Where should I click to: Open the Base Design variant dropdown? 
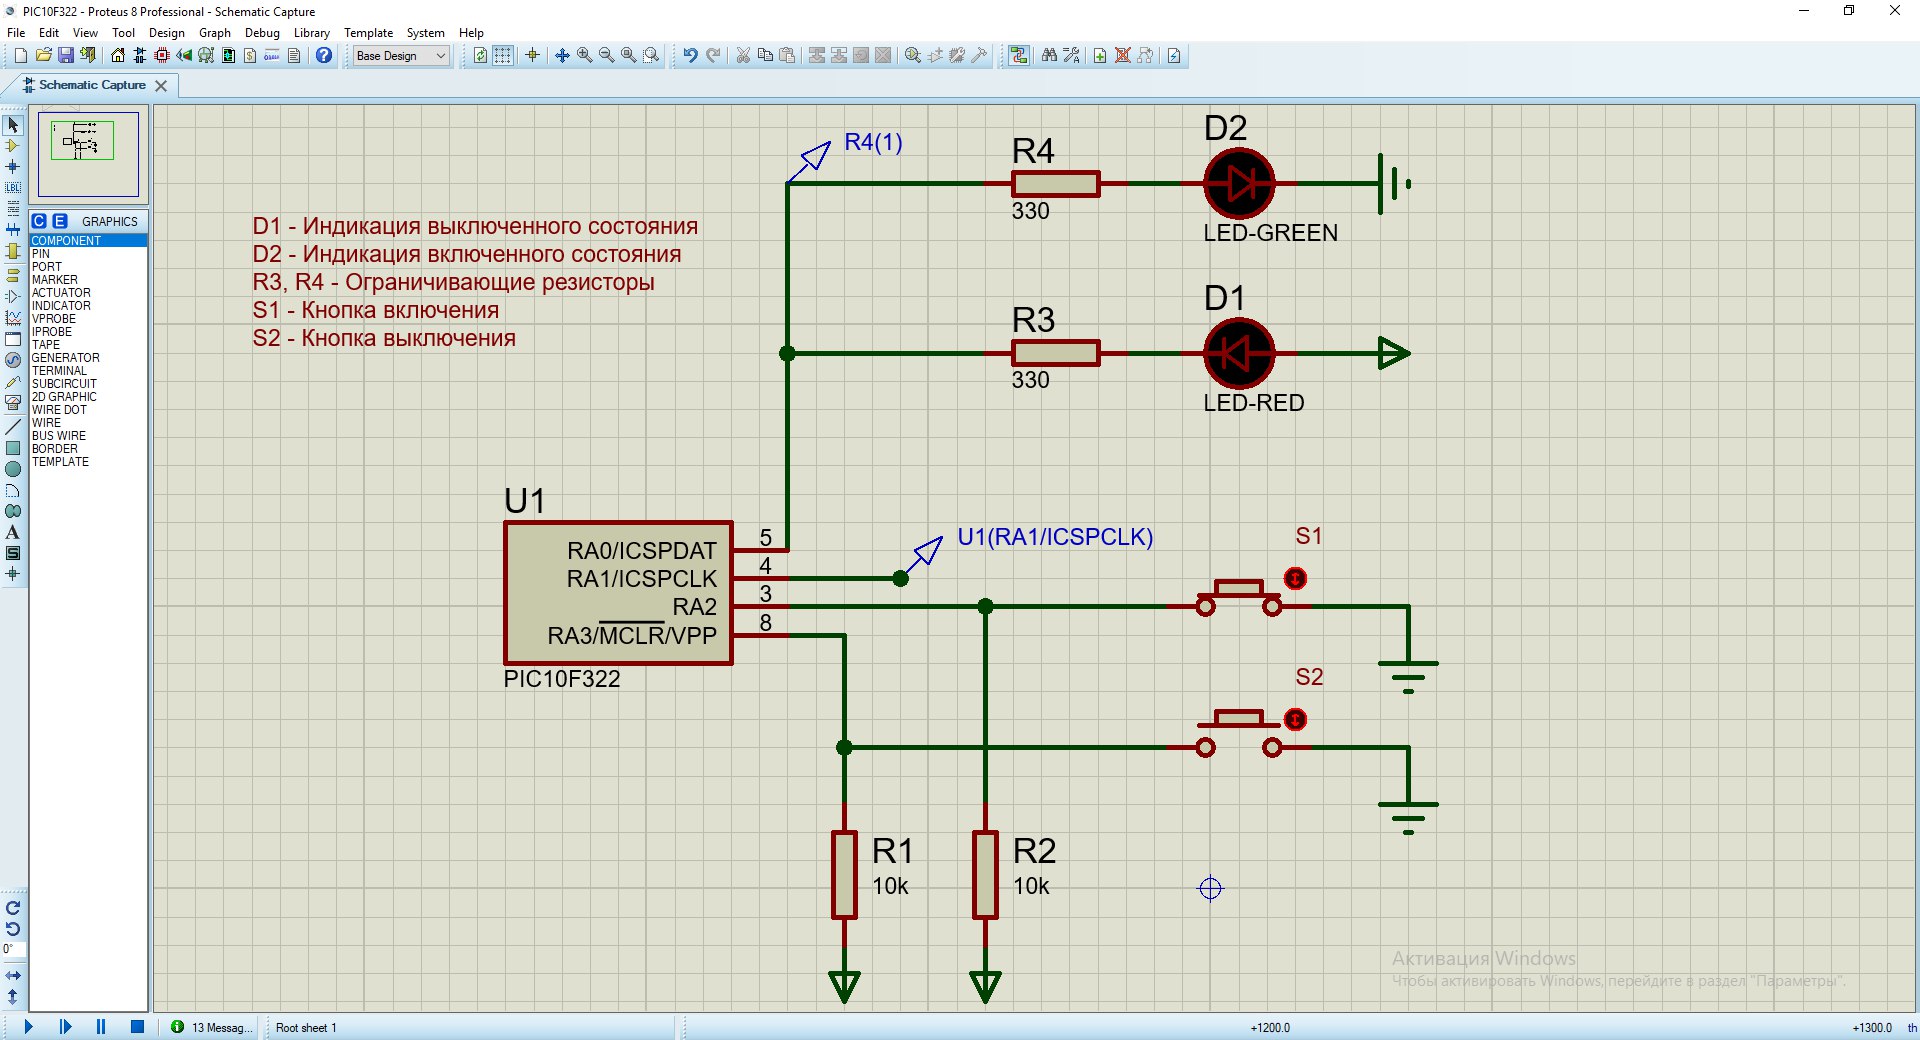(401, 56)
